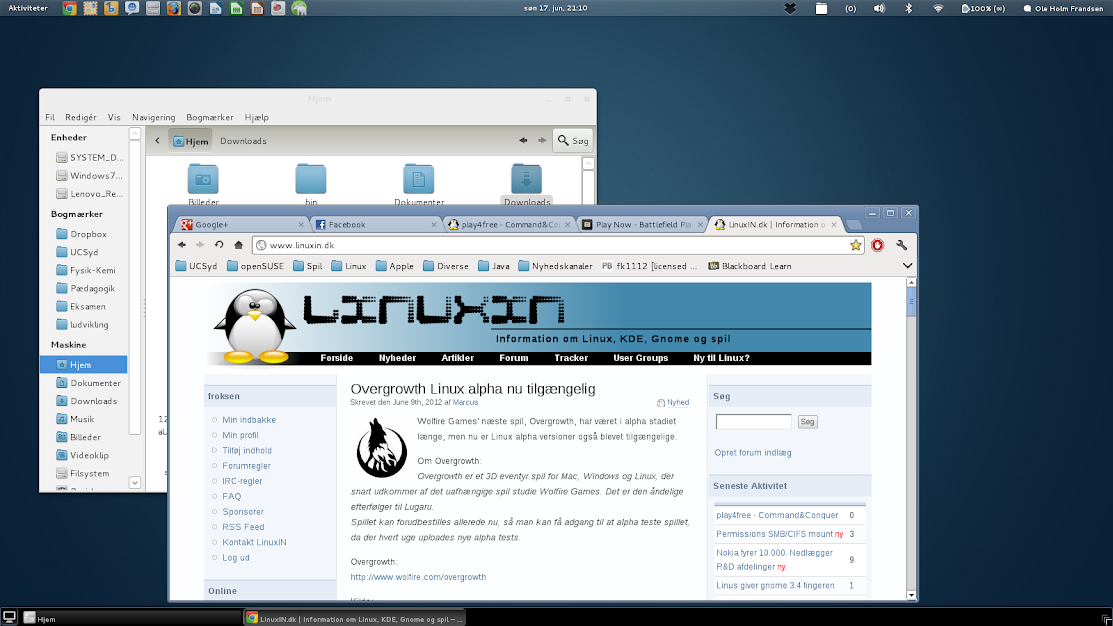Viewport: 1113px width, 626px height.
Task: Open Aktiviteter overview
Action: click(x=28, y=9)
